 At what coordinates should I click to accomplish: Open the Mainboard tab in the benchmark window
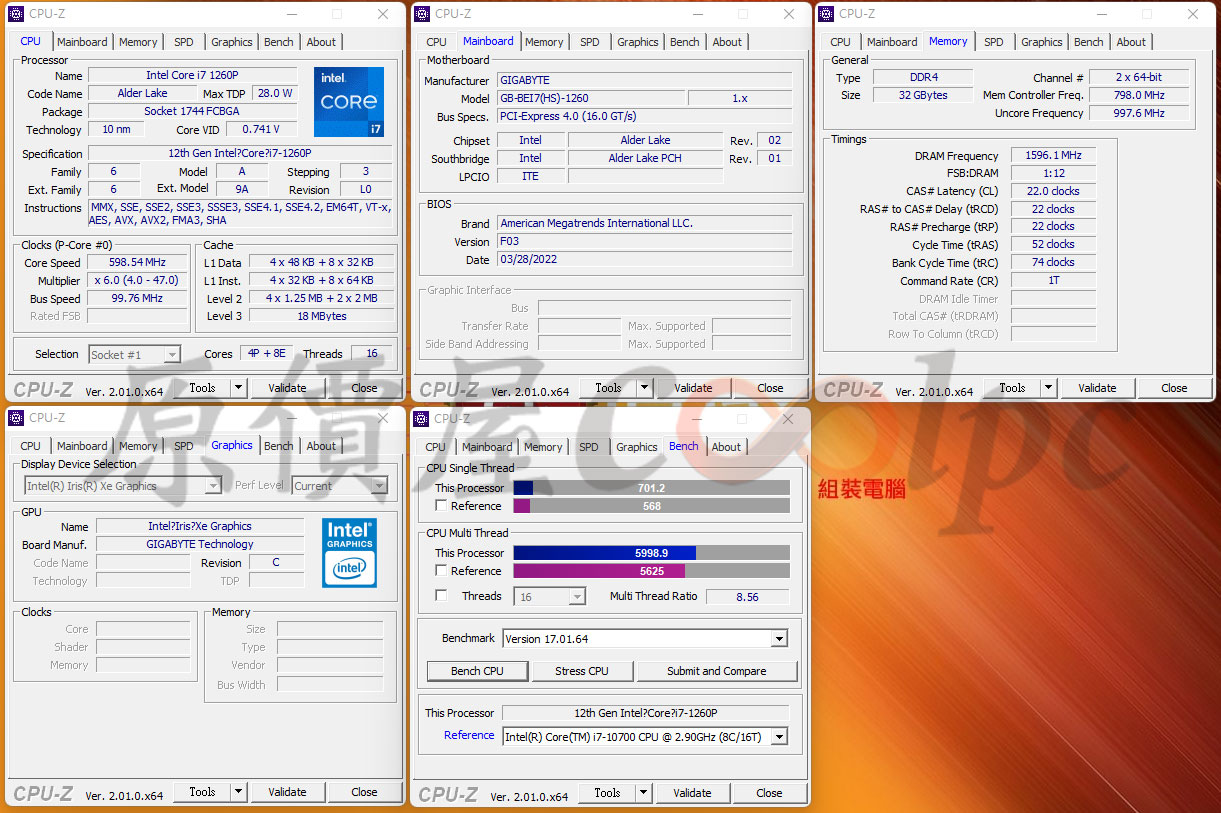pos(487,447)
